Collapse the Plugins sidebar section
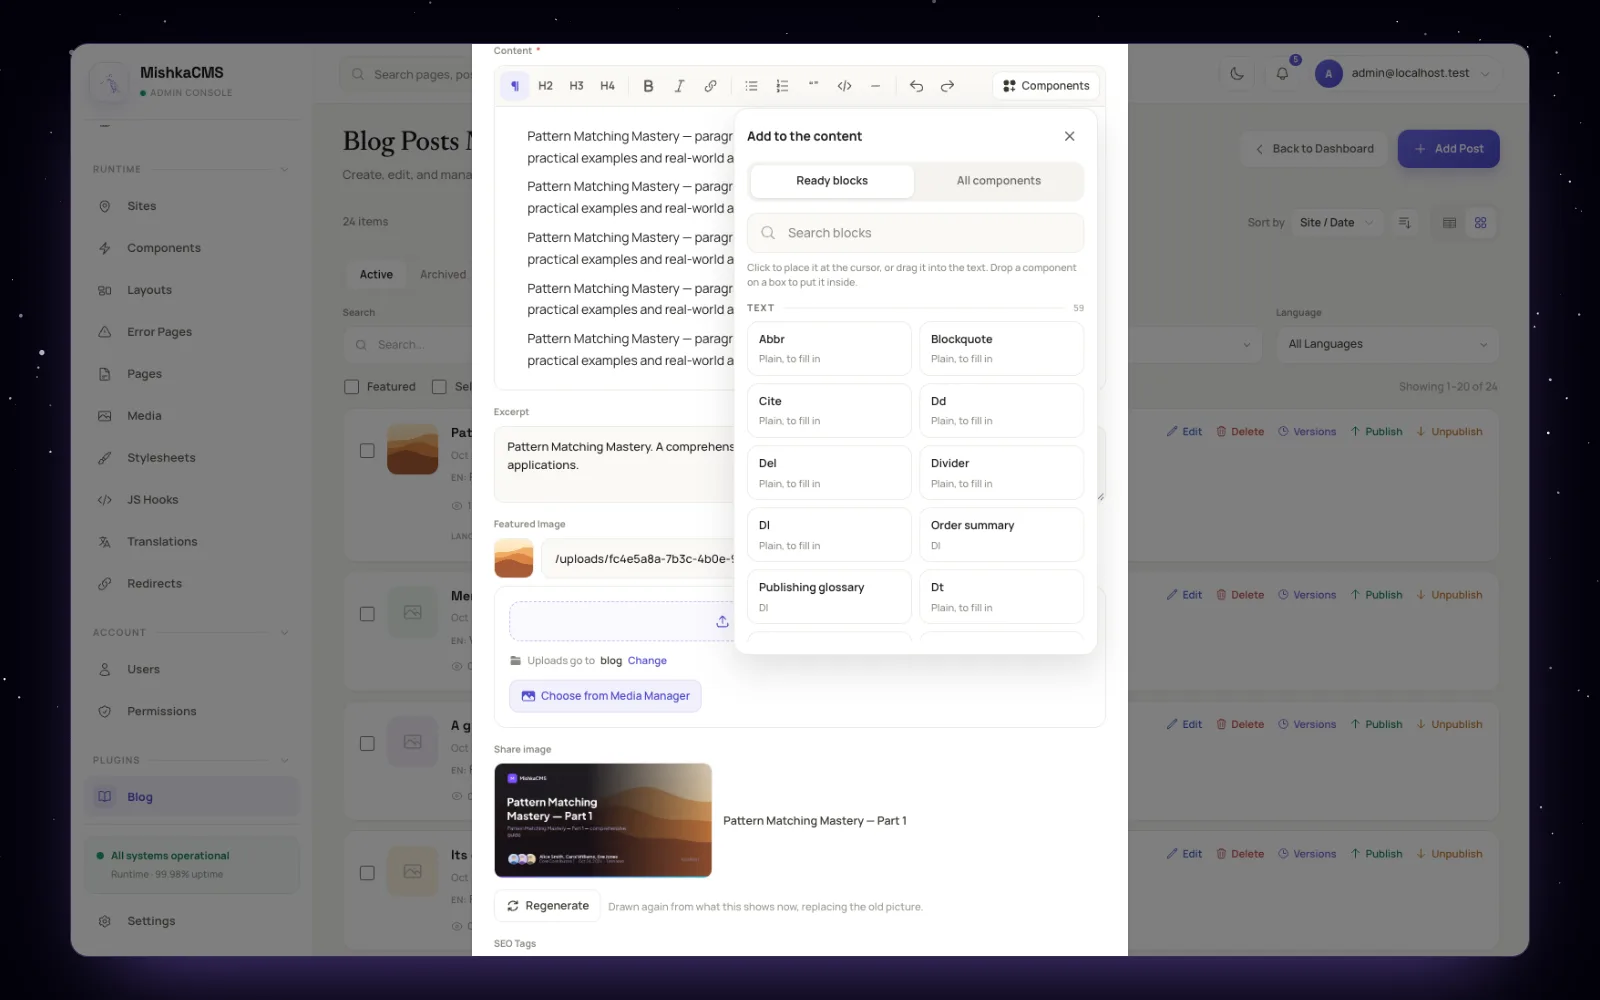This screenshot has height=1000, width=1600. (284, 761)
